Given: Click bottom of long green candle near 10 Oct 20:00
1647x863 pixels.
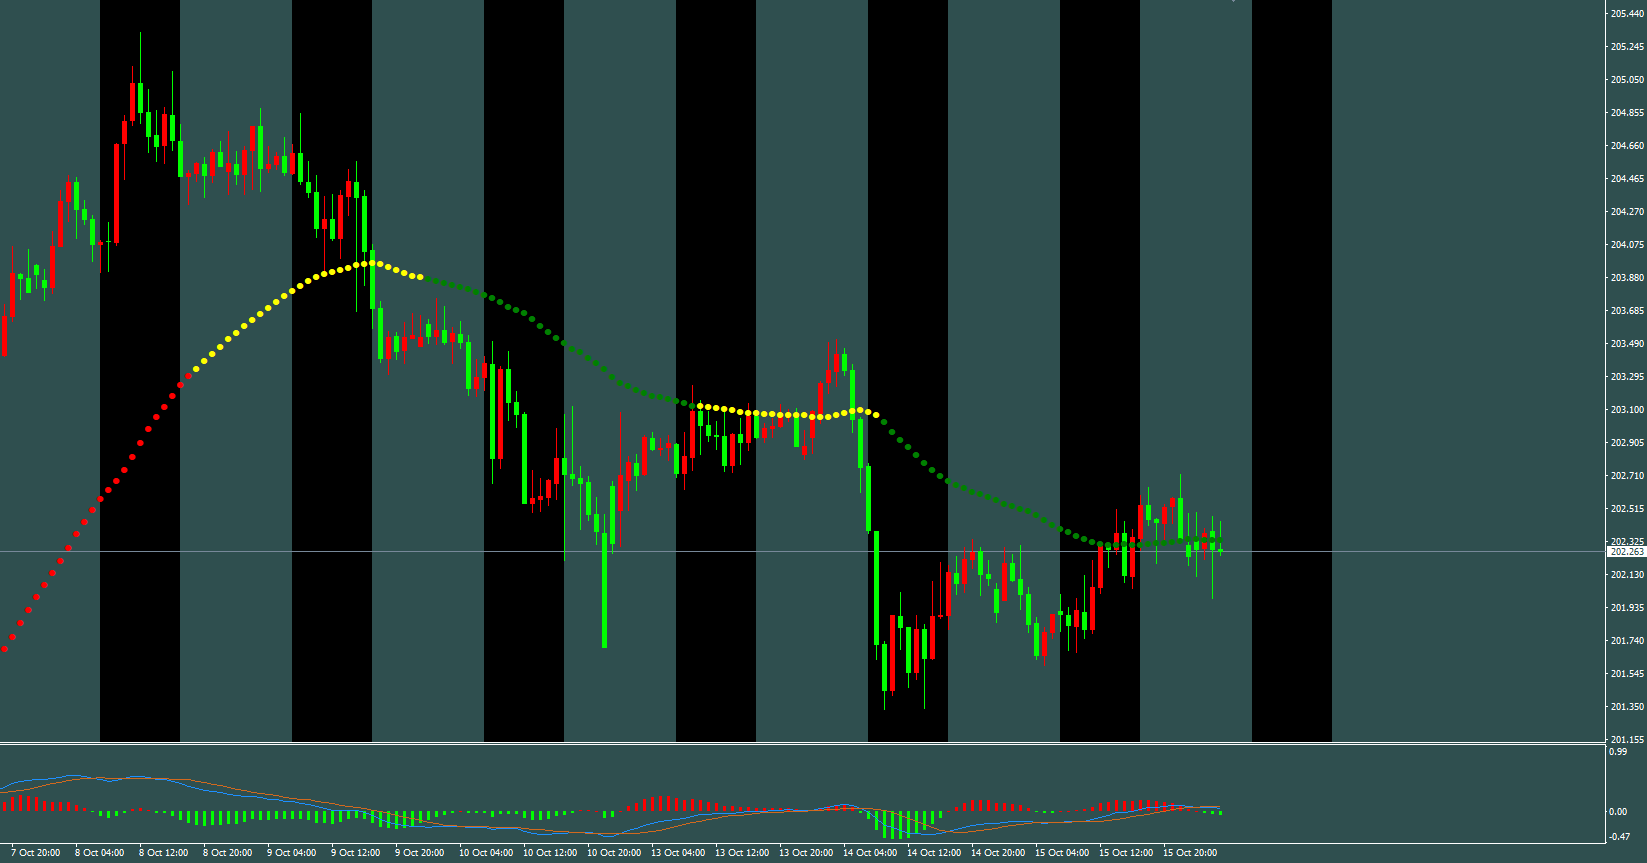Looking at the screenshot, I should [605, 645].
